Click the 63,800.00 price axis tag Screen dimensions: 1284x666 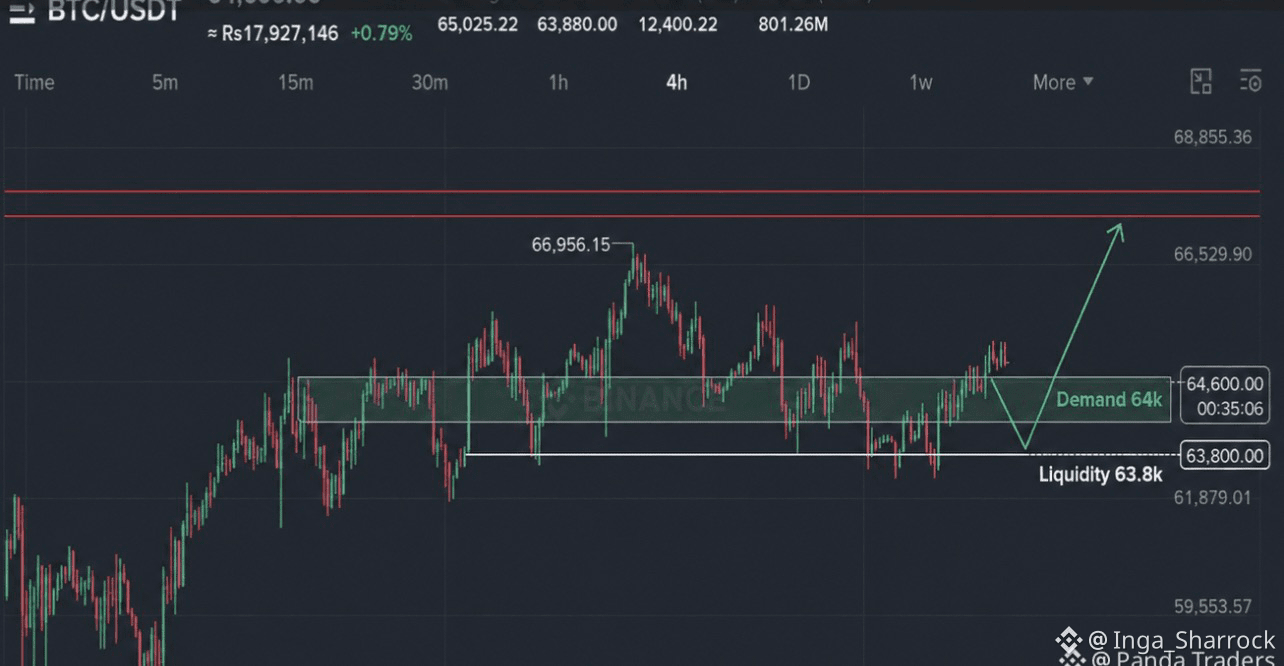tap(1225, 454)
